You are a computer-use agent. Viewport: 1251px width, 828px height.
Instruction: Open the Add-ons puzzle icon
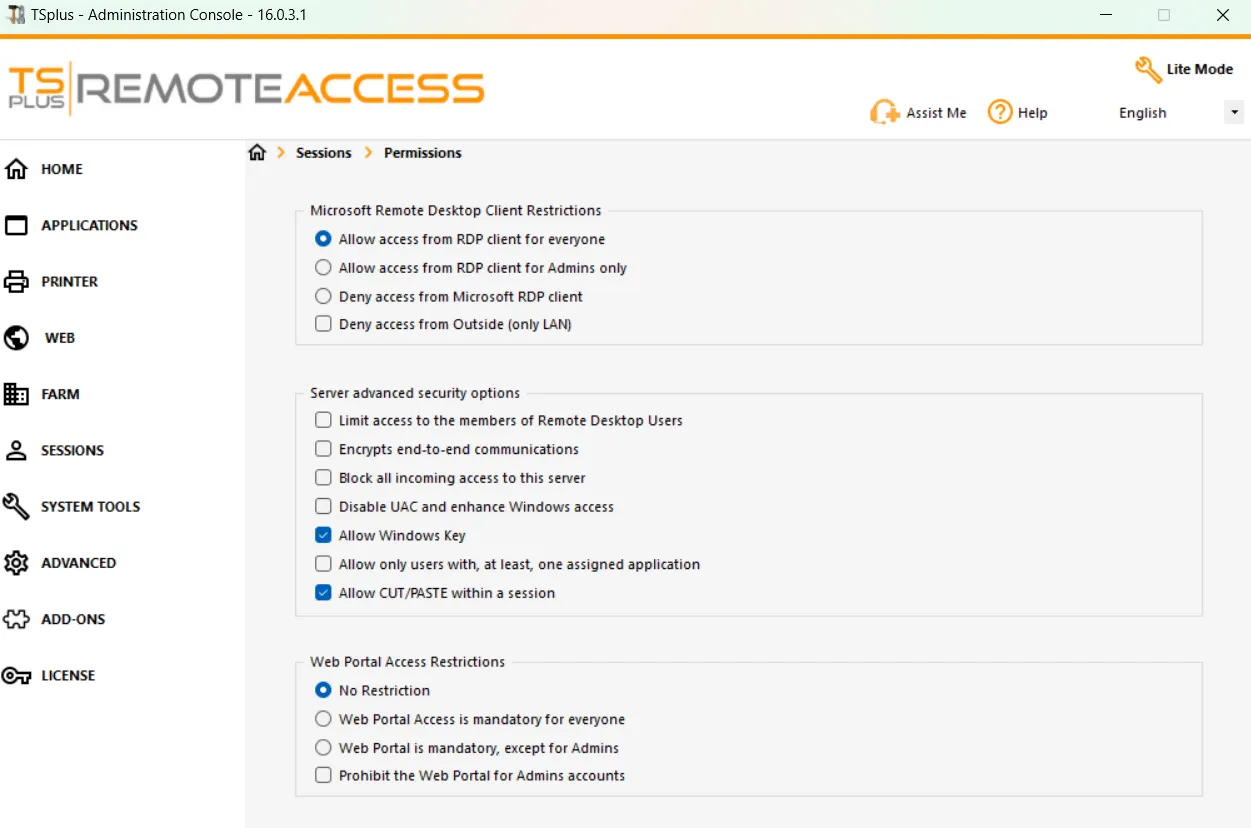[16, 619]
